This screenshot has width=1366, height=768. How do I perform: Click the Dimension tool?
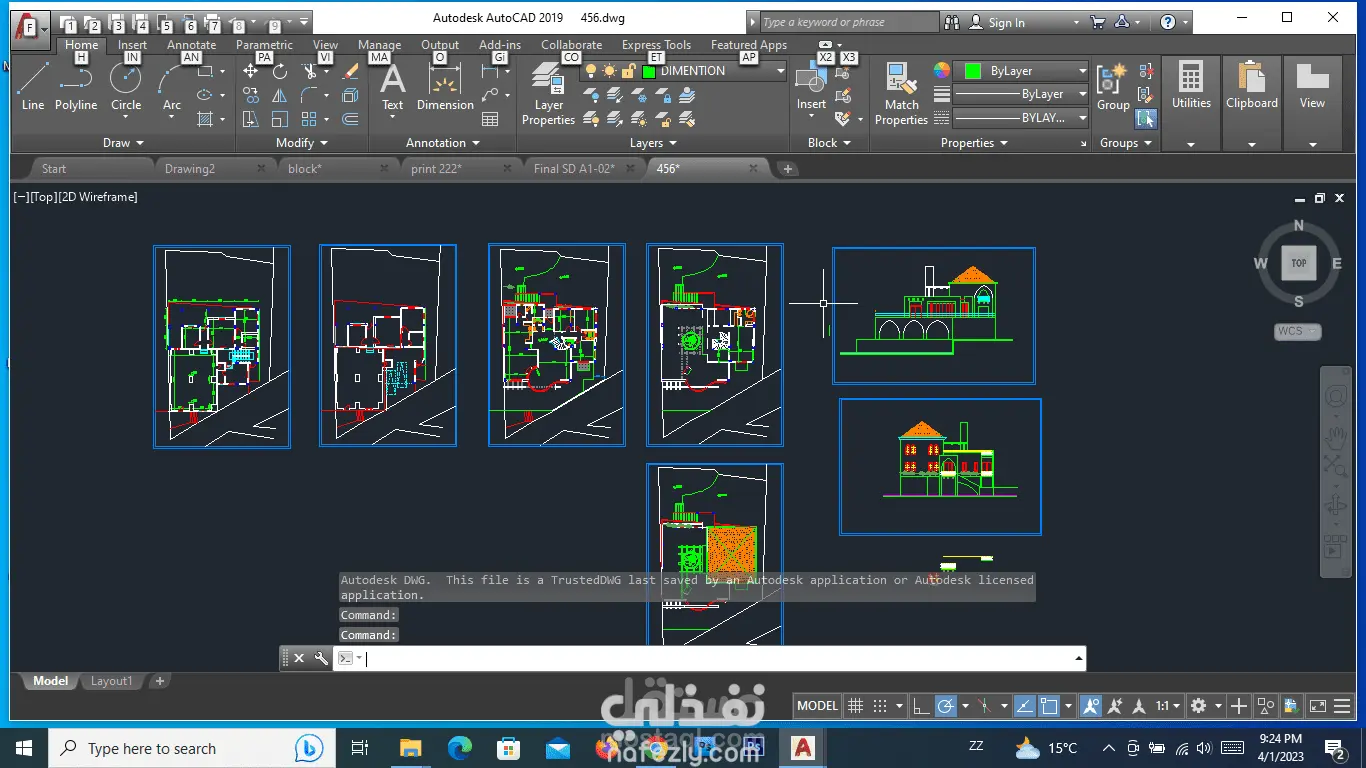(445, 87)
